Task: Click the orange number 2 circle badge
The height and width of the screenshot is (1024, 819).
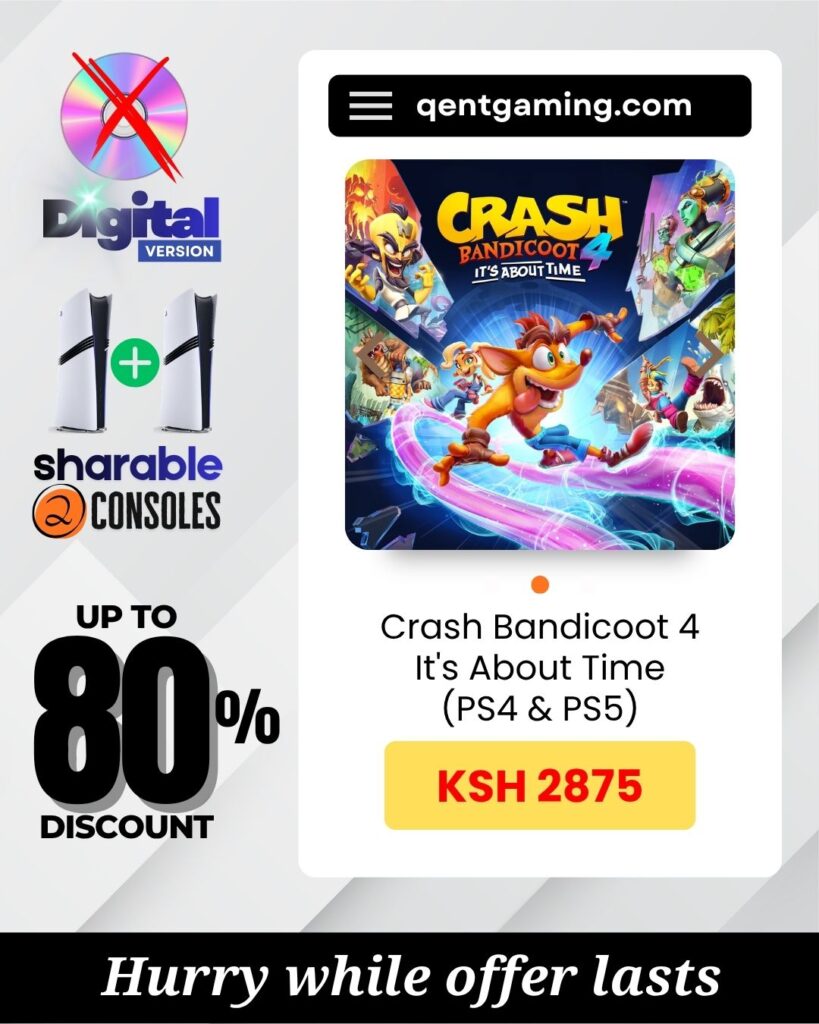Action: (x=59, y=511)
